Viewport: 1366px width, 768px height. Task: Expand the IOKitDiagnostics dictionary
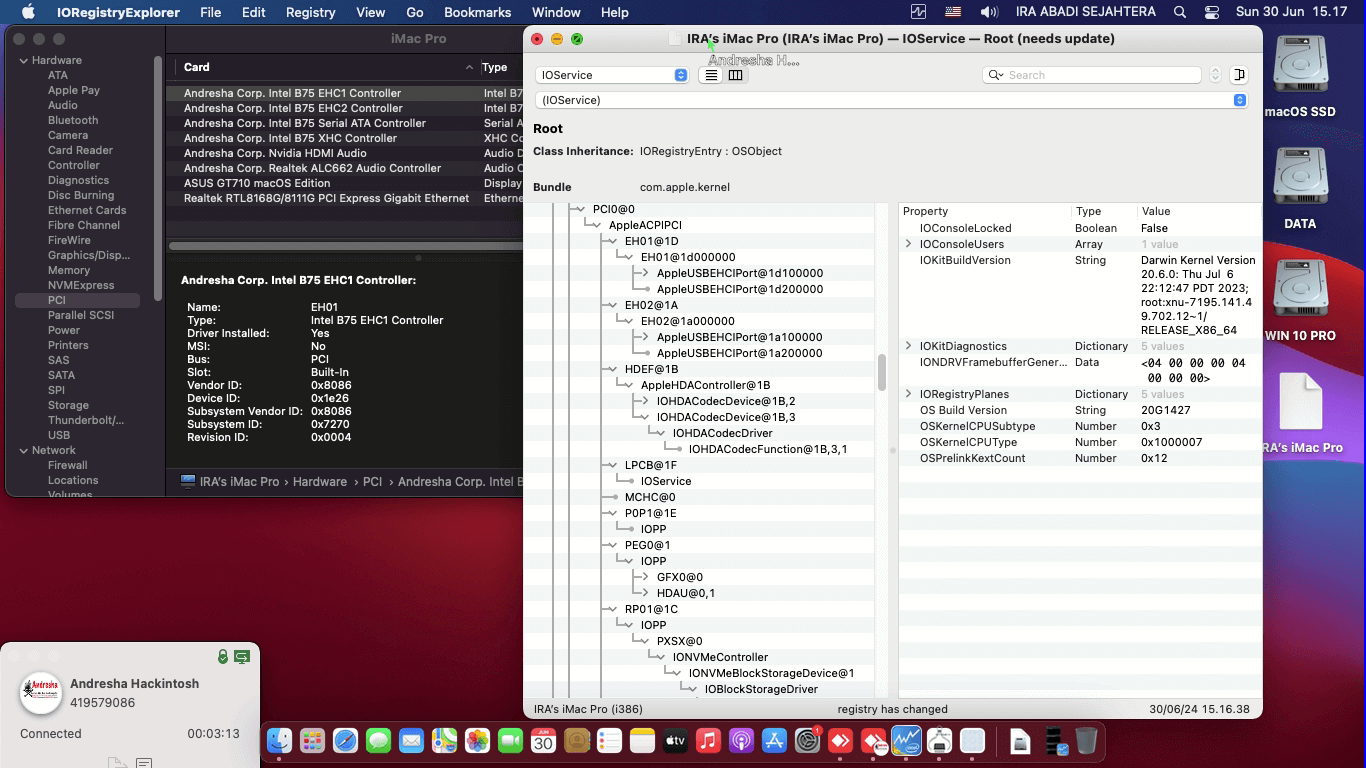(908, 346)
